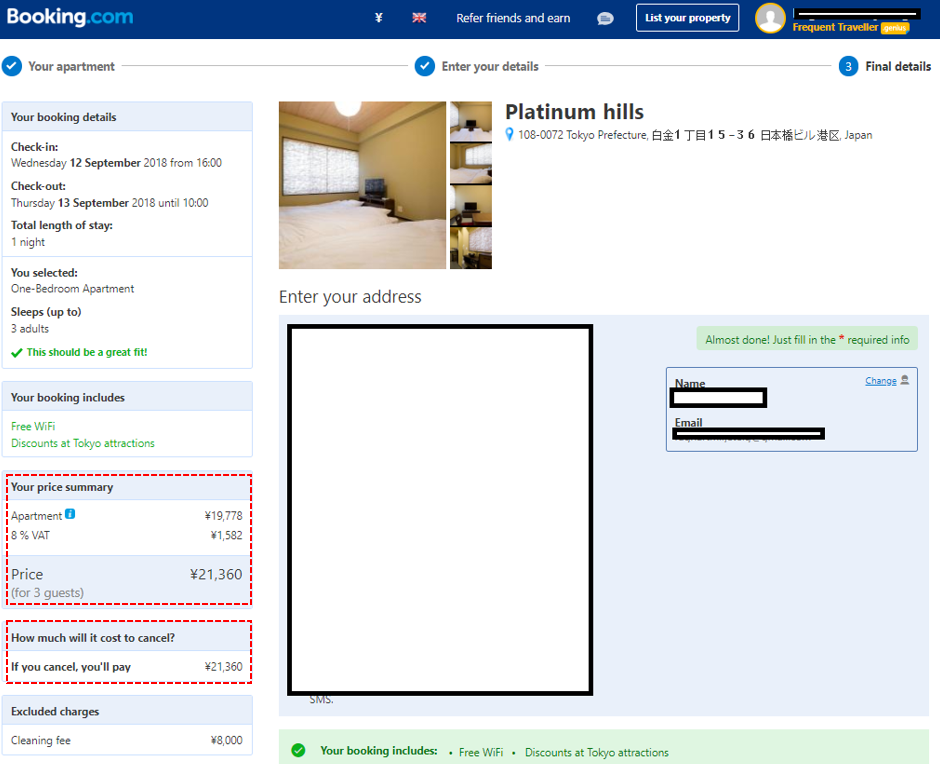Click the property address text
The image size is (940, 764).
(695, 135)
